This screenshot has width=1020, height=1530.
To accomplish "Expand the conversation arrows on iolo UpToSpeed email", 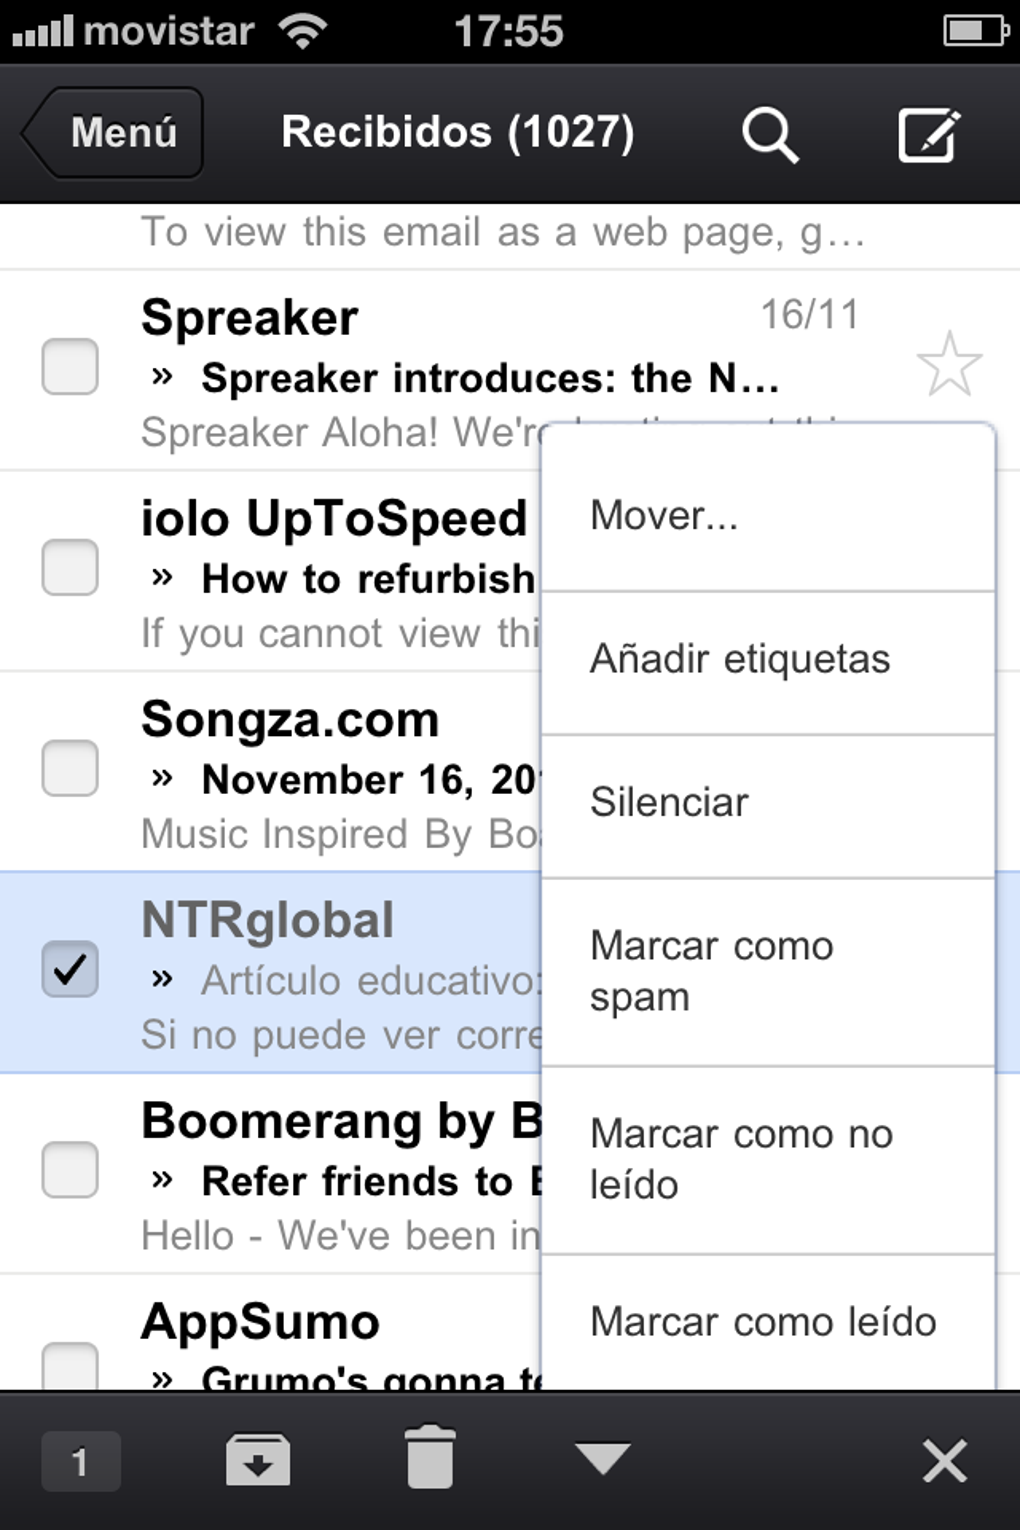I will (162, 577).
